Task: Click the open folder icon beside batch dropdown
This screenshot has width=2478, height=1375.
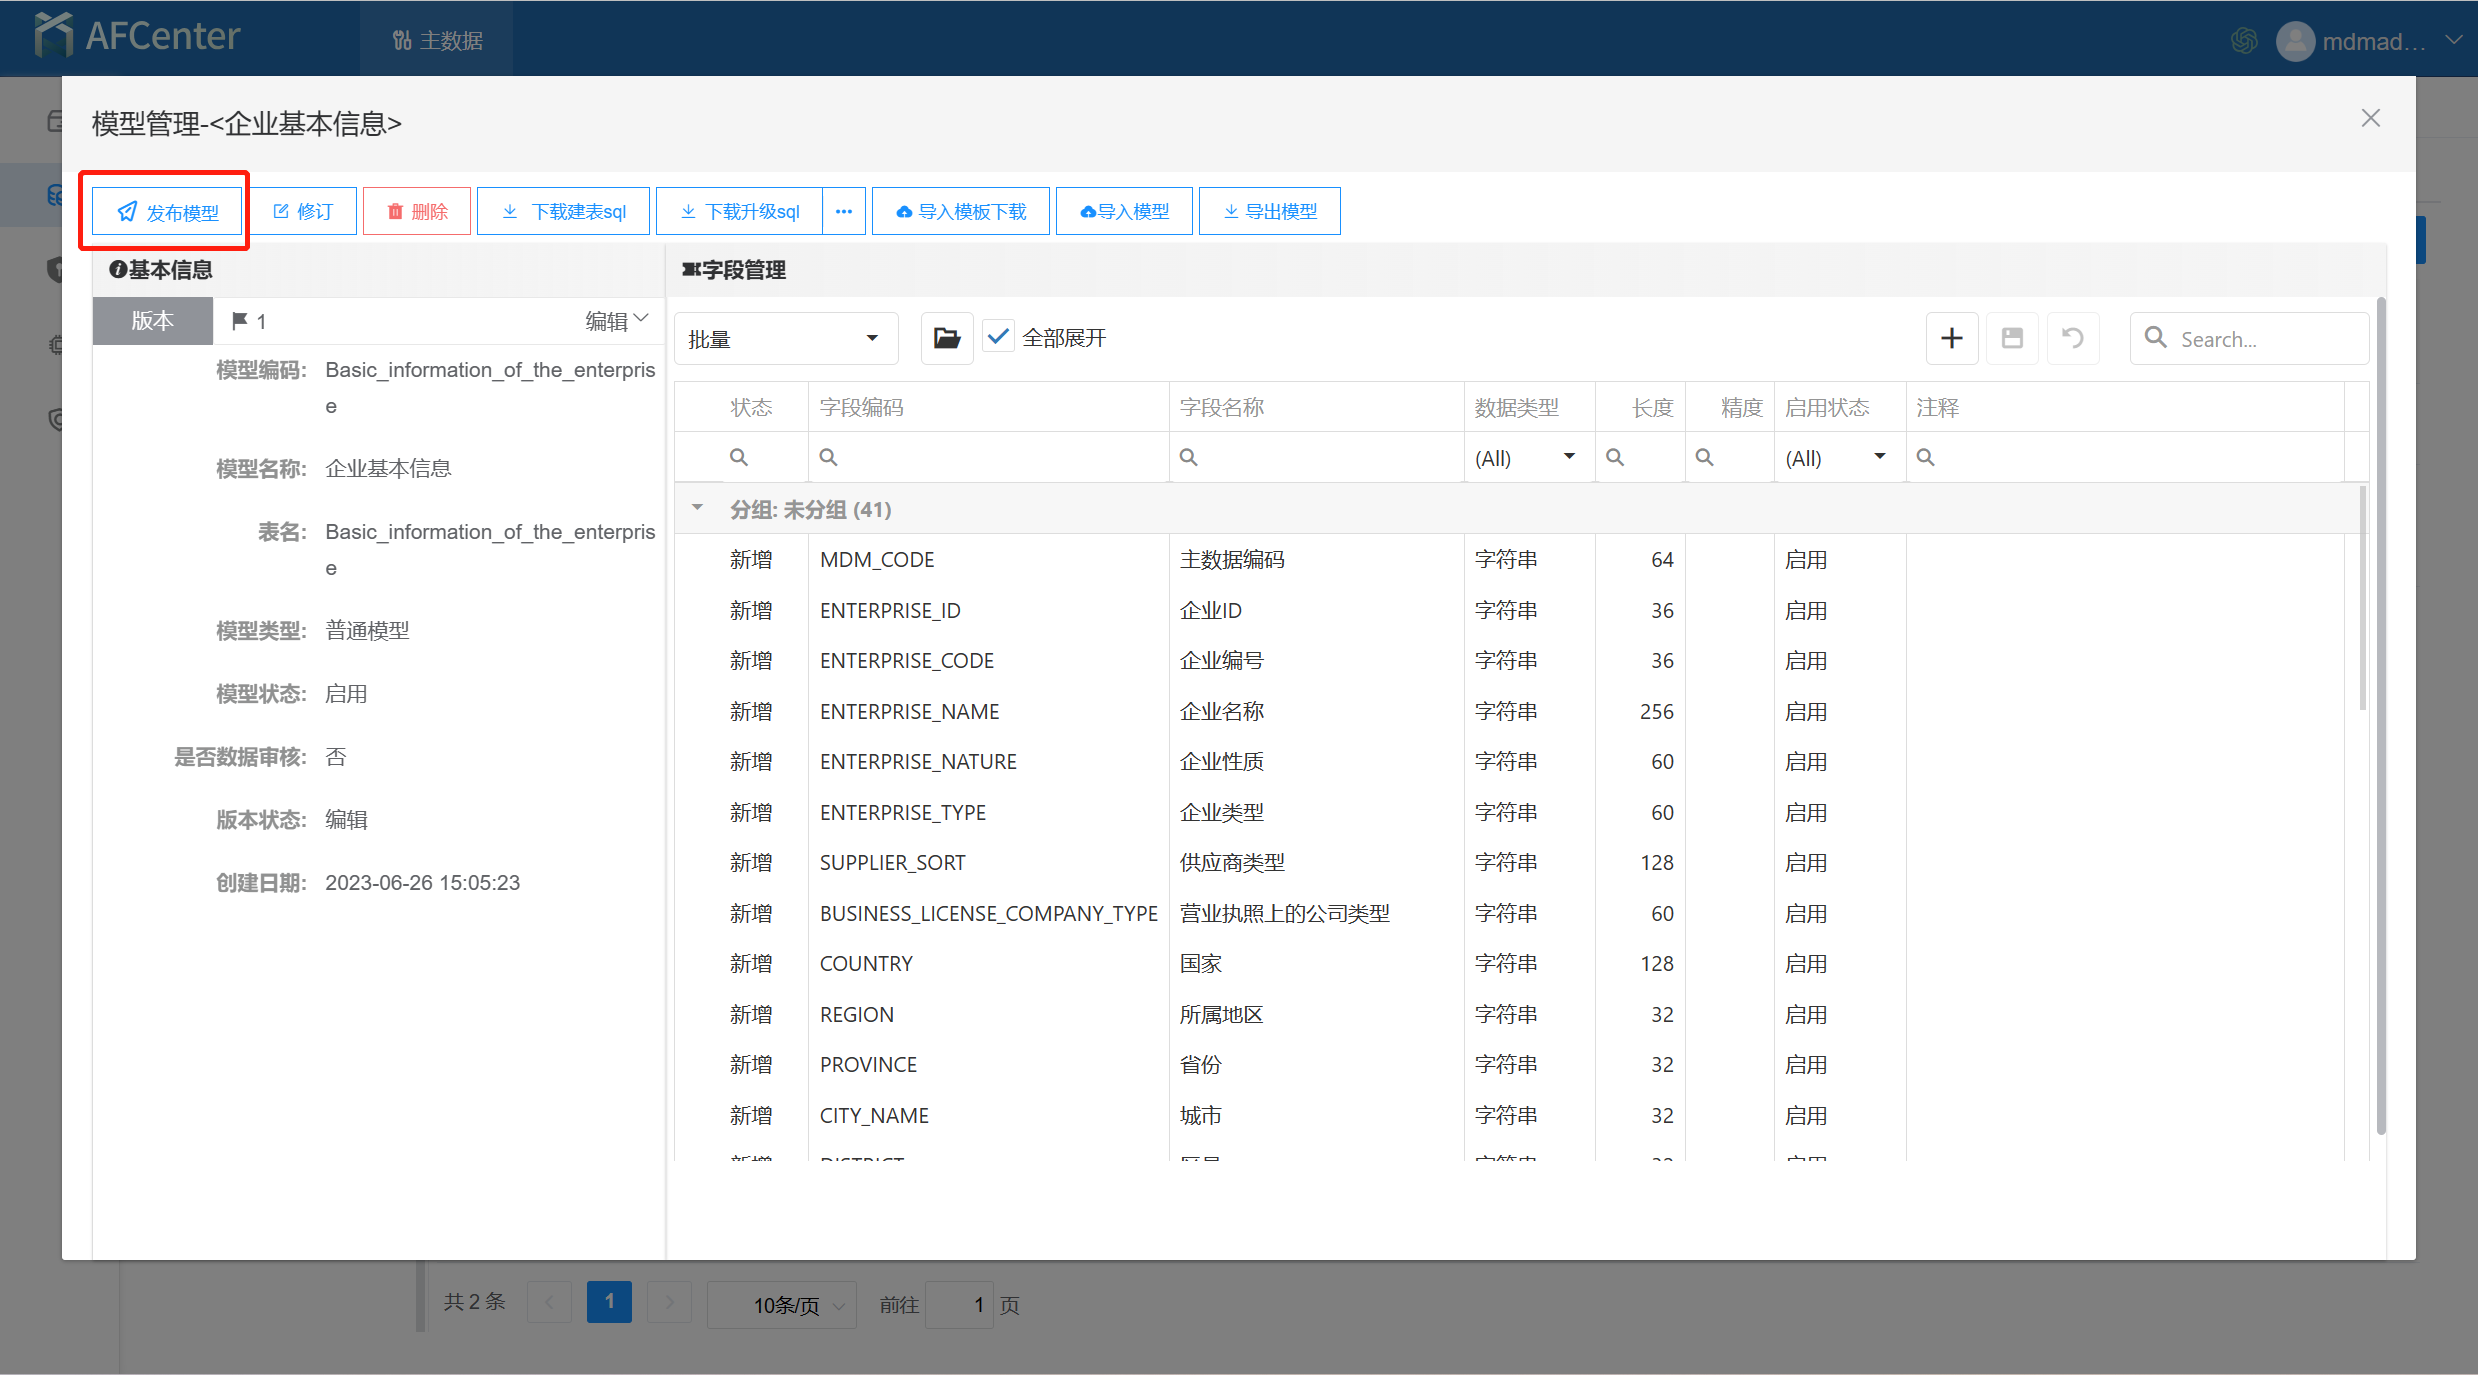Action: pyautogui.click(x=946, y=339)
